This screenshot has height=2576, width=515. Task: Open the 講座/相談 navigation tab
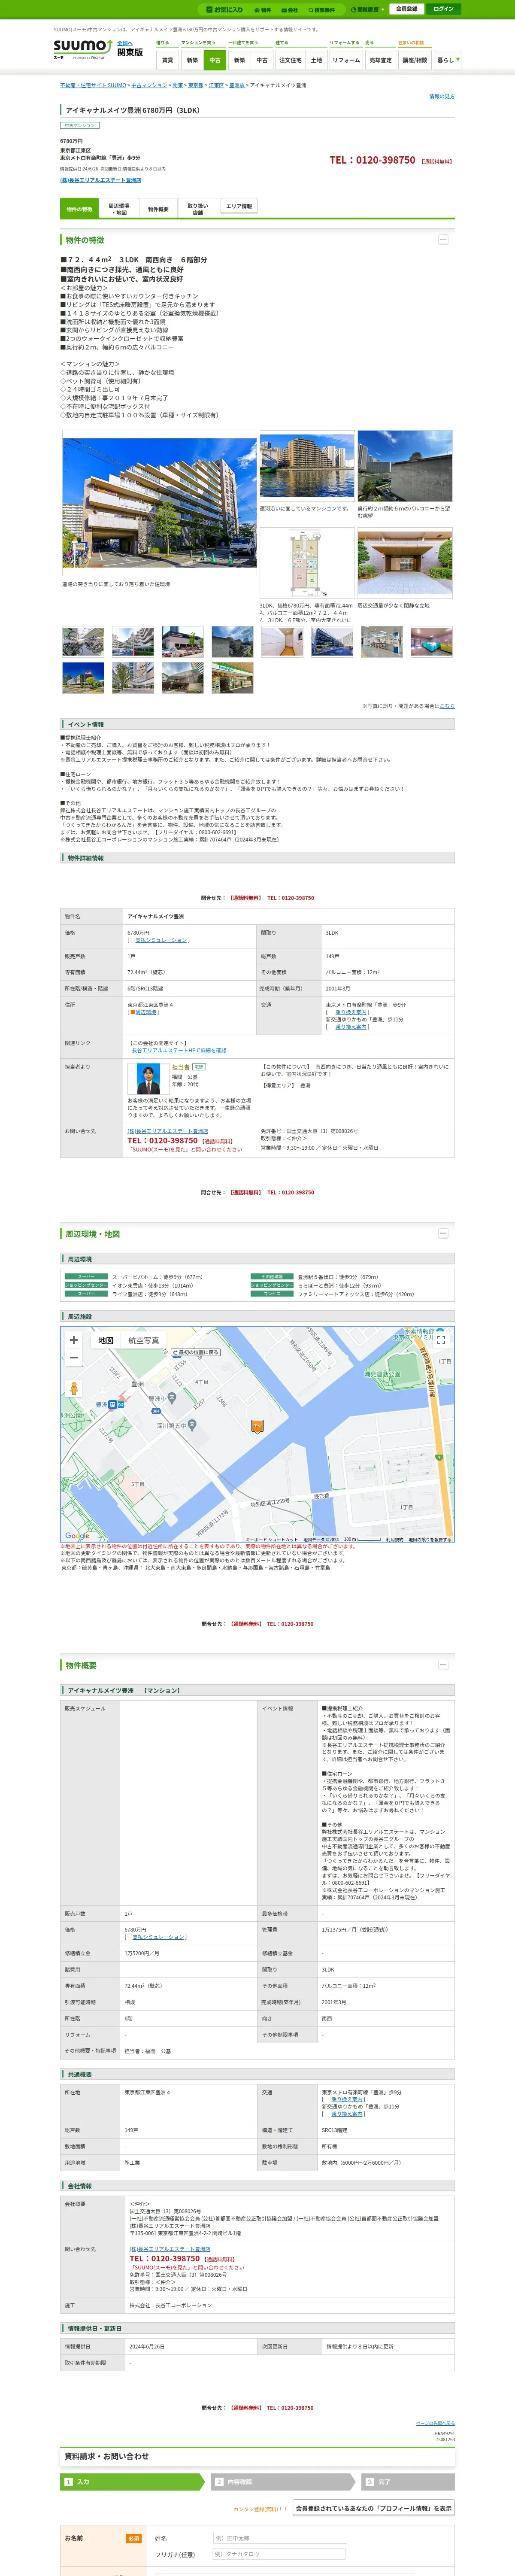pos(415,60)
